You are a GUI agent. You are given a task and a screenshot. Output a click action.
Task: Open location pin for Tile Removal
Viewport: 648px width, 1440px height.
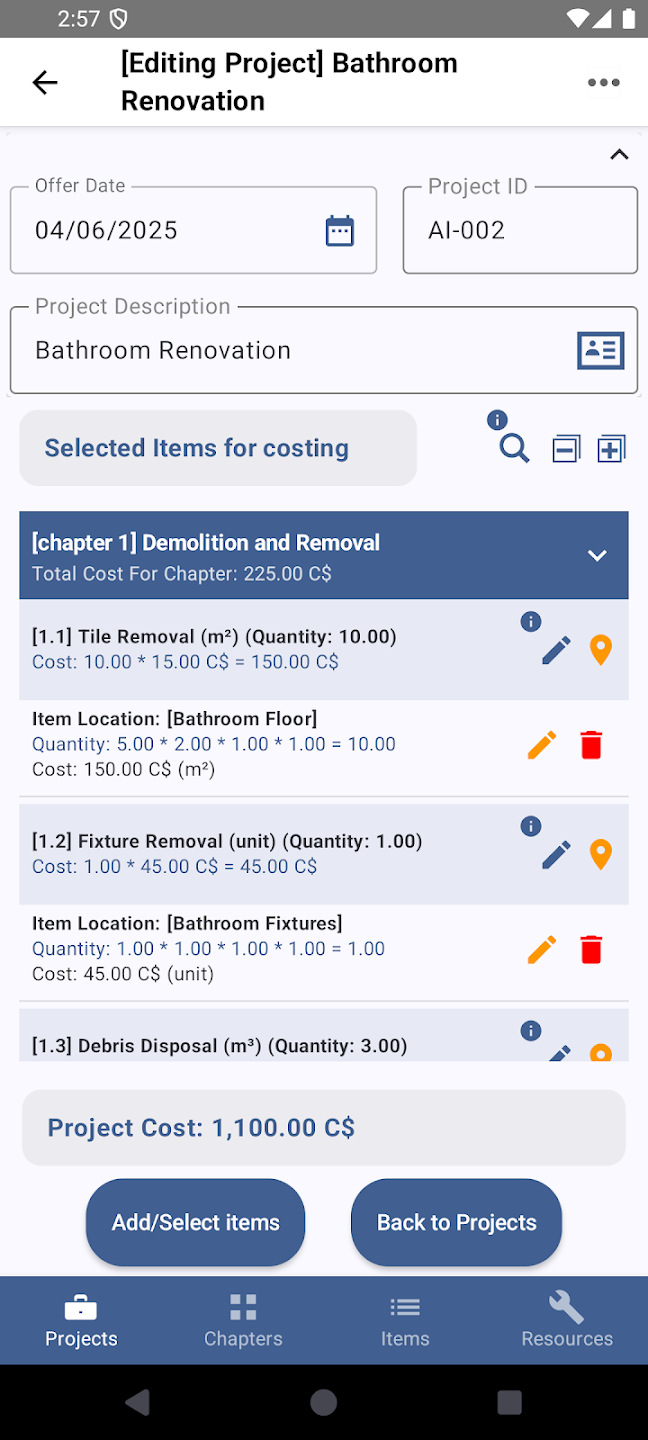click(601, 649)
